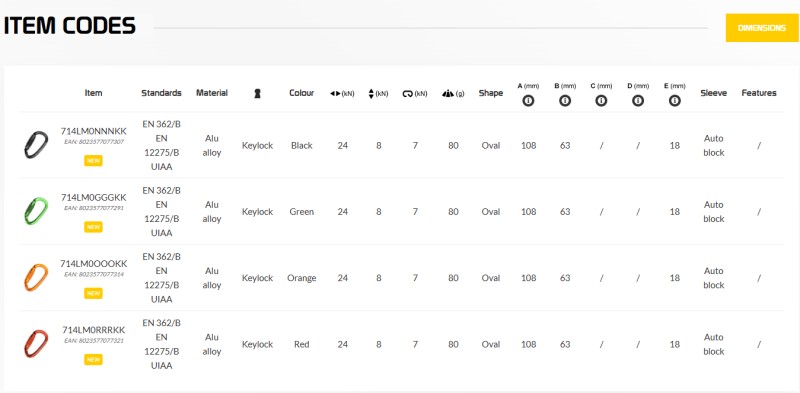Viewport: 800px width, 393px height.
Task: Select the black carabiner thumbnail
Action: click(x=36, y=145)
